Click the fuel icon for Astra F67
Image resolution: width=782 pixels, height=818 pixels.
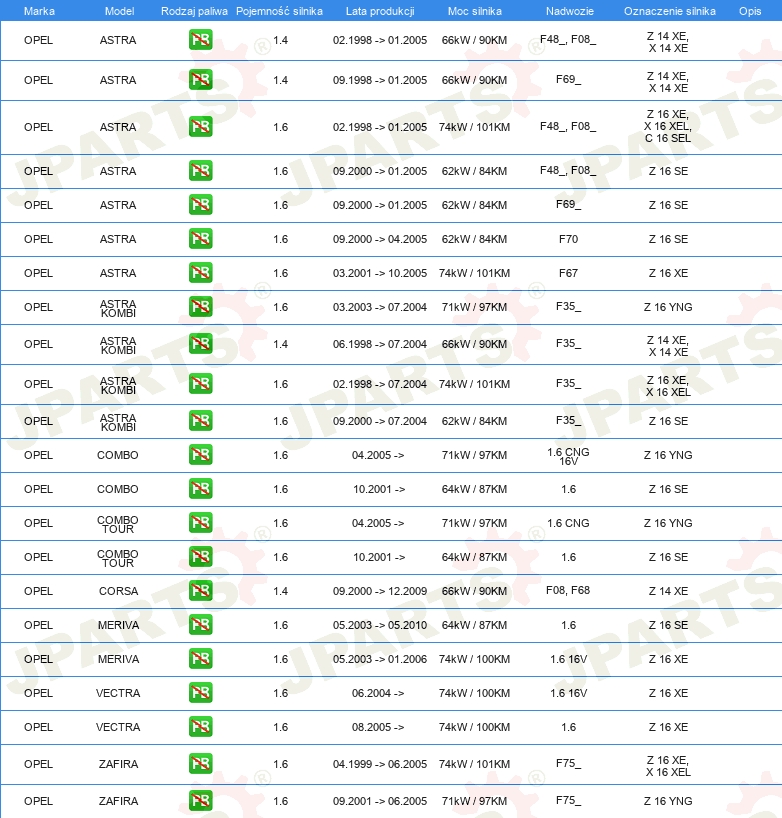tap(200, 273)
